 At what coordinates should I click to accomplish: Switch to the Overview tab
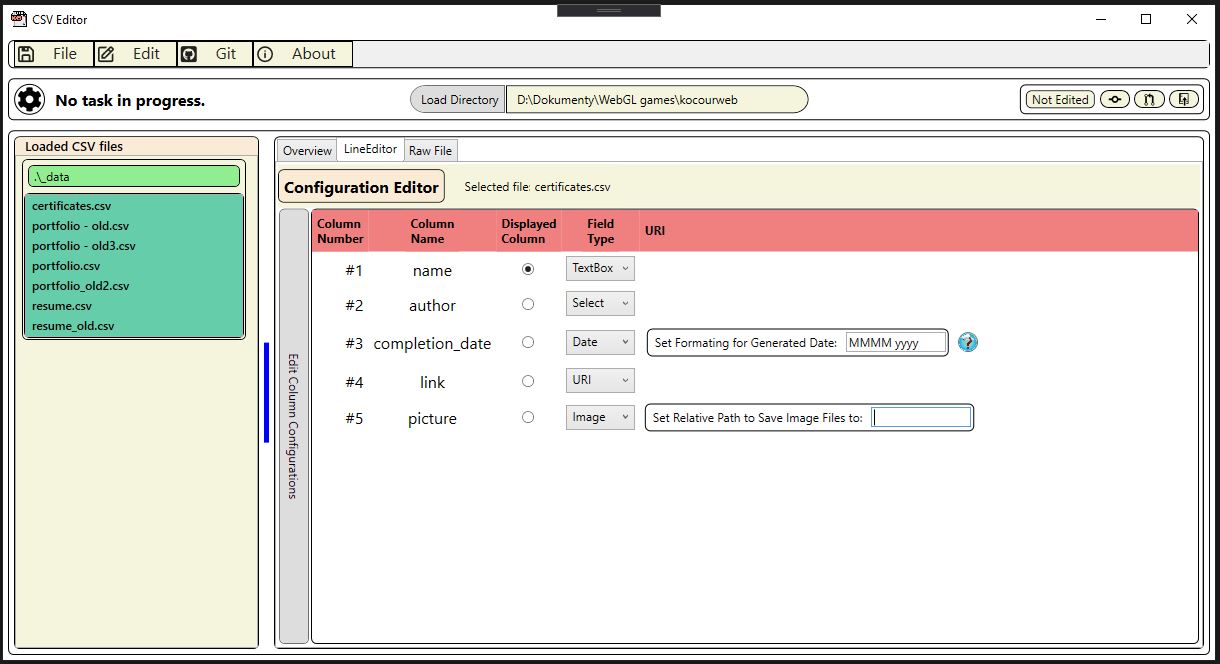point(307,151)
